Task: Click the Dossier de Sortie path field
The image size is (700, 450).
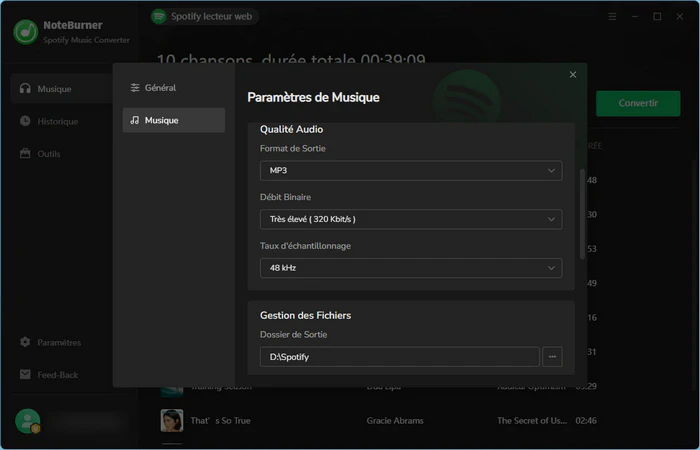Action: (x=400, y=357)
